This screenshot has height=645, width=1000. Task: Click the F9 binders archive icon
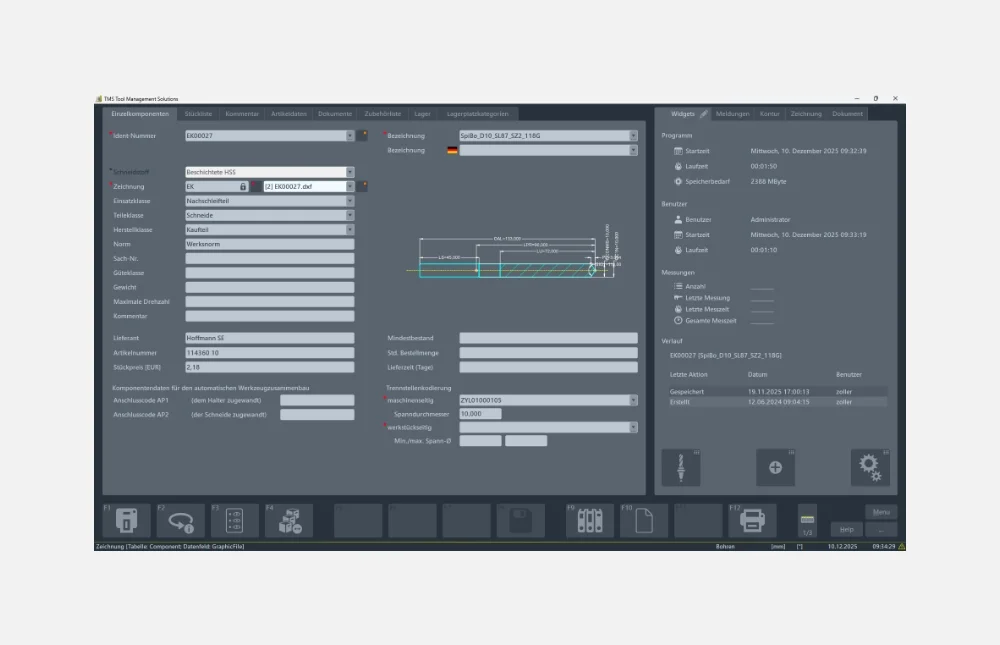590,521
